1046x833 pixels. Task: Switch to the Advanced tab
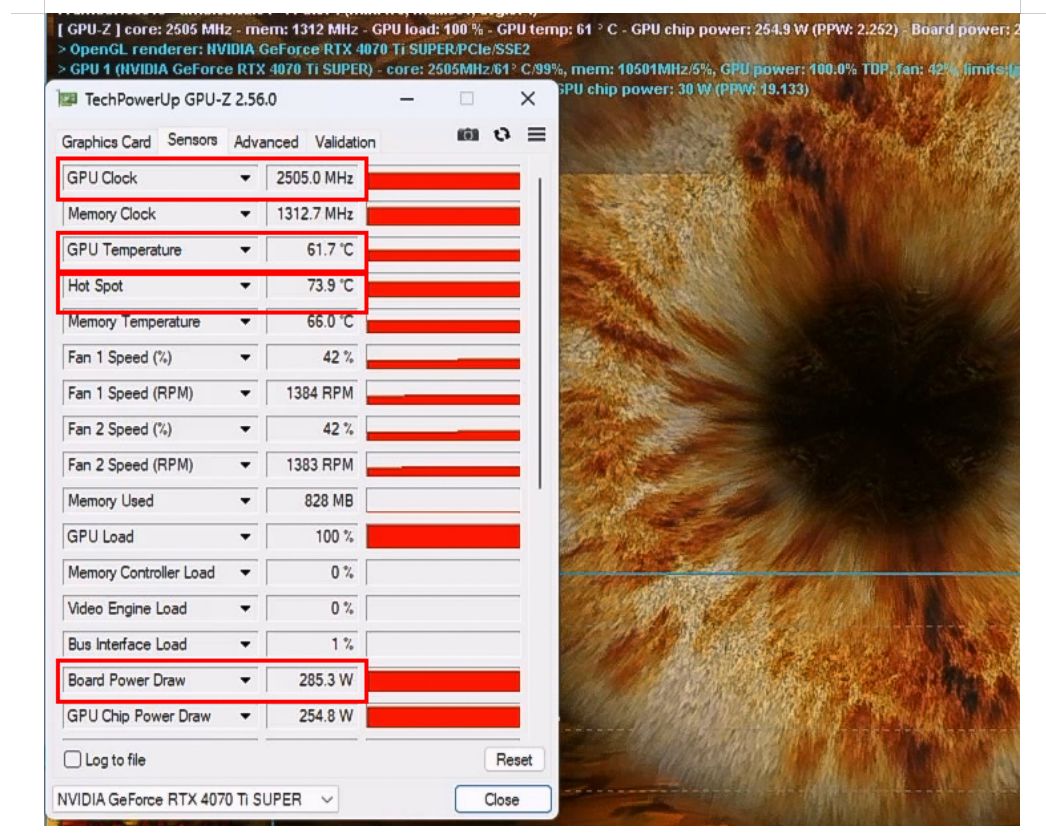point(266,142)
